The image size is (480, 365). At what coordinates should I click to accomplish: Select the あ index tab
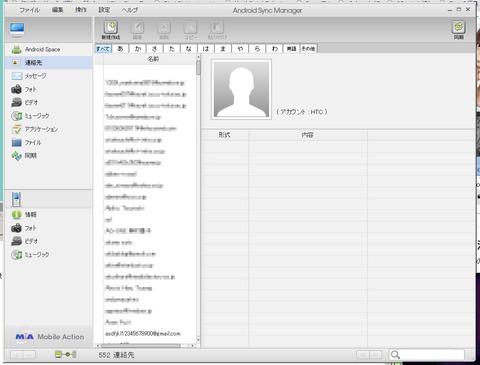point(120,49)
